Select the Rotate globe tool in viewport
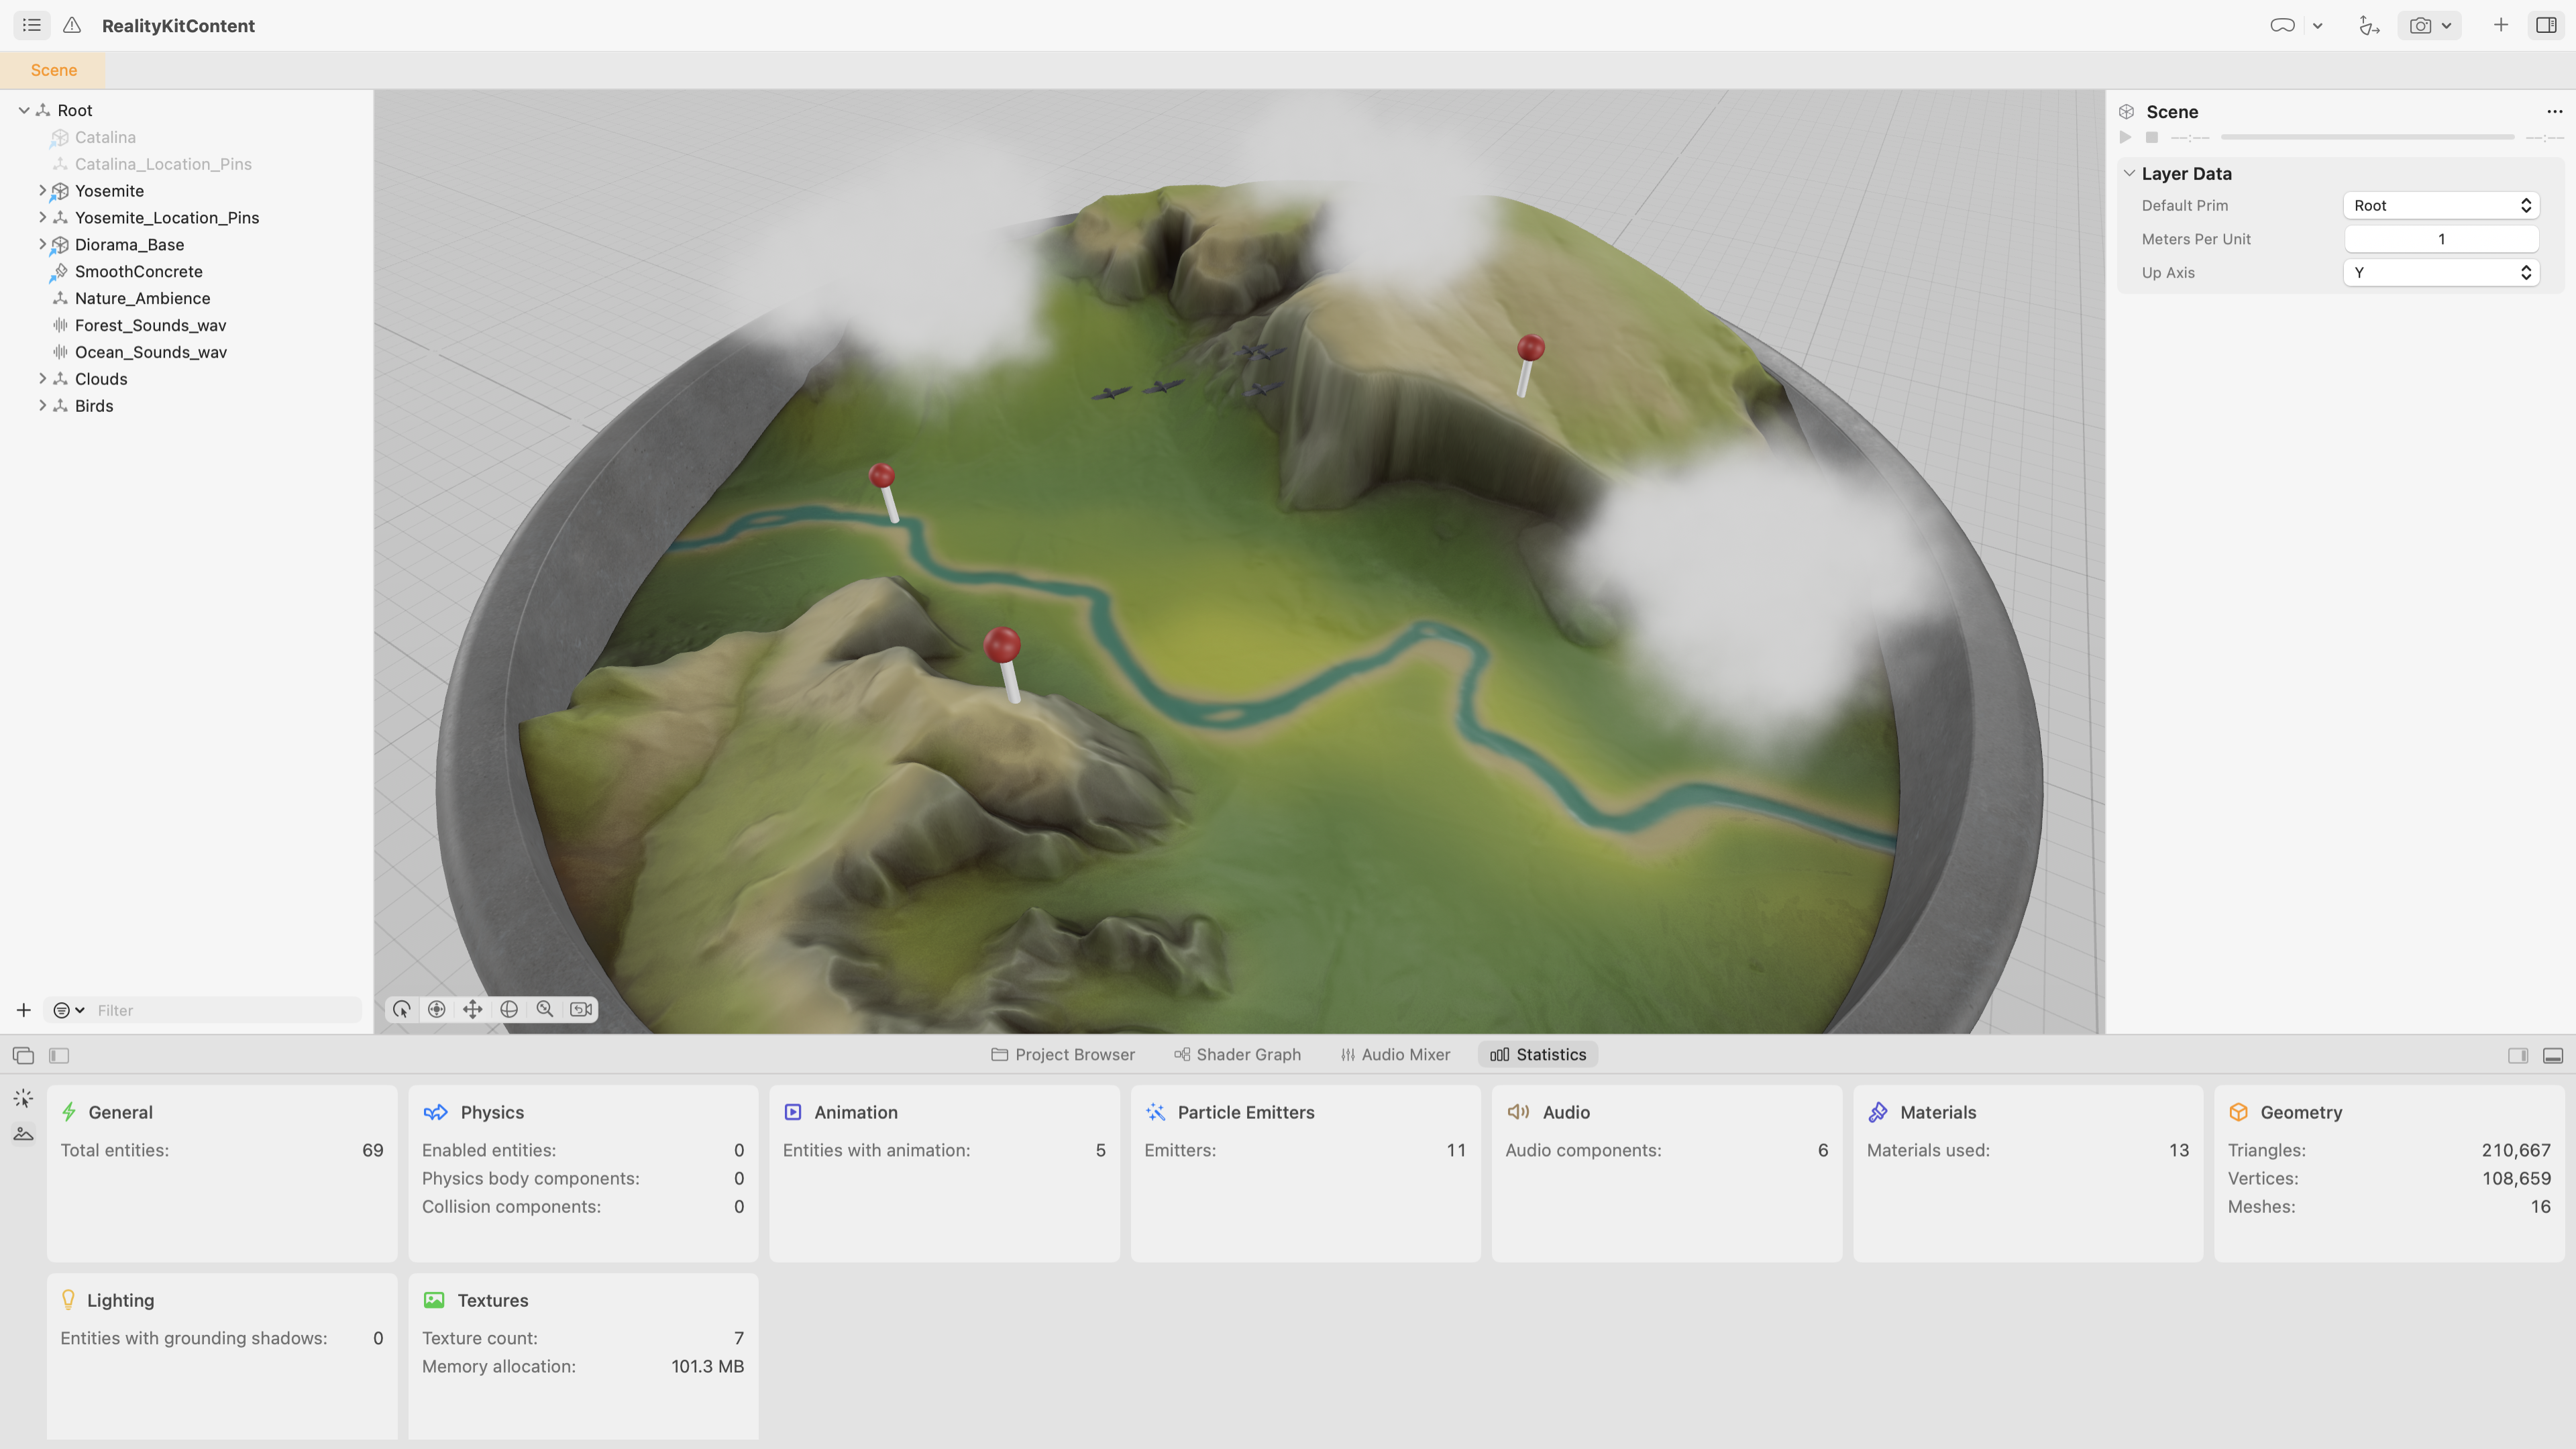Image resolution: width=2576 pixels, height=1449 pixels. [509, 1009]
